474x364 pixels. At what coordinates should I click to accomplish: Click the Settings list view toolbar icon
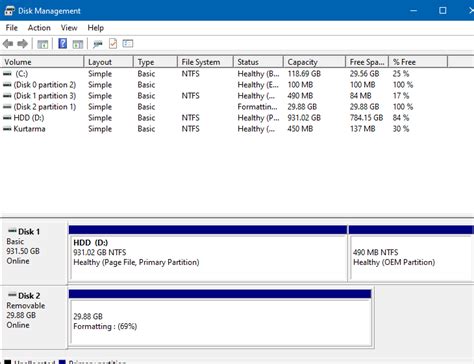[128, 43]
